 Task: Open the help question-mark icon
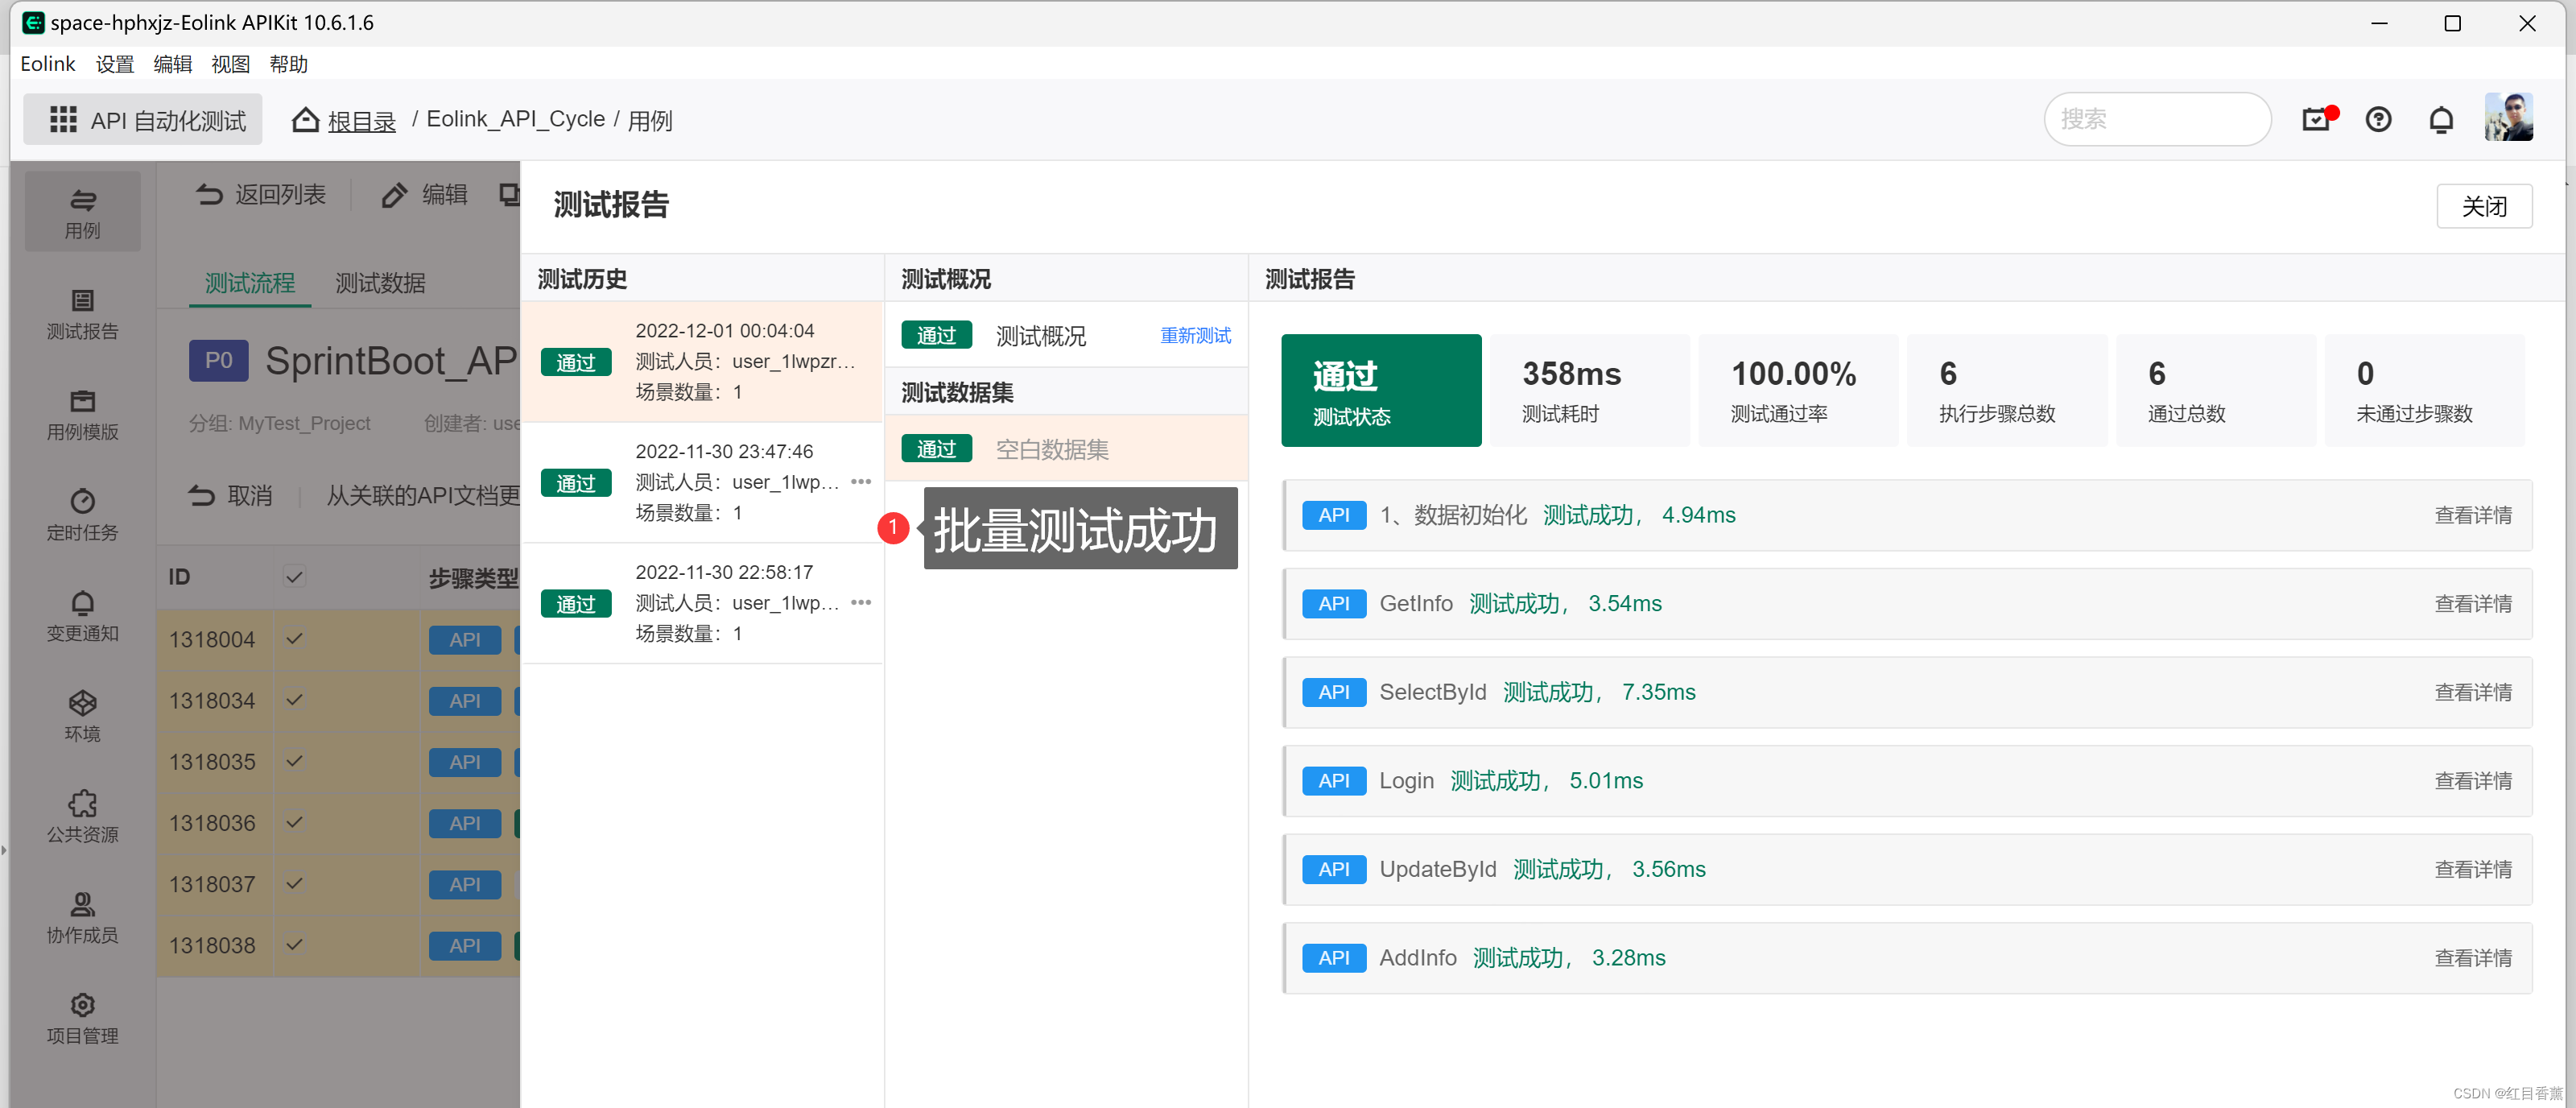point(2378,120)
